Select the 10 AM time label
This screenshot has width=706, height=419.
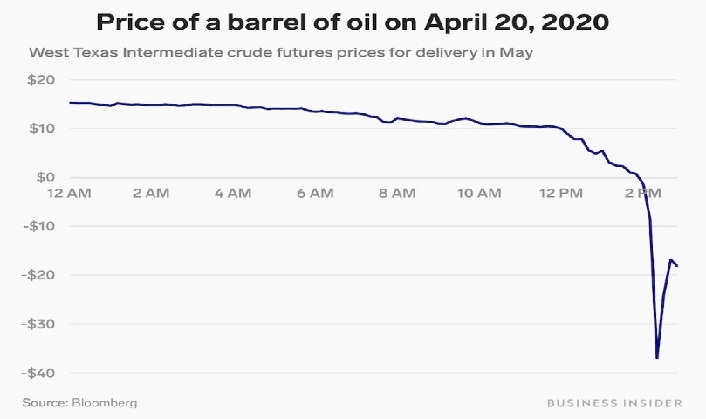pos(478,192)
